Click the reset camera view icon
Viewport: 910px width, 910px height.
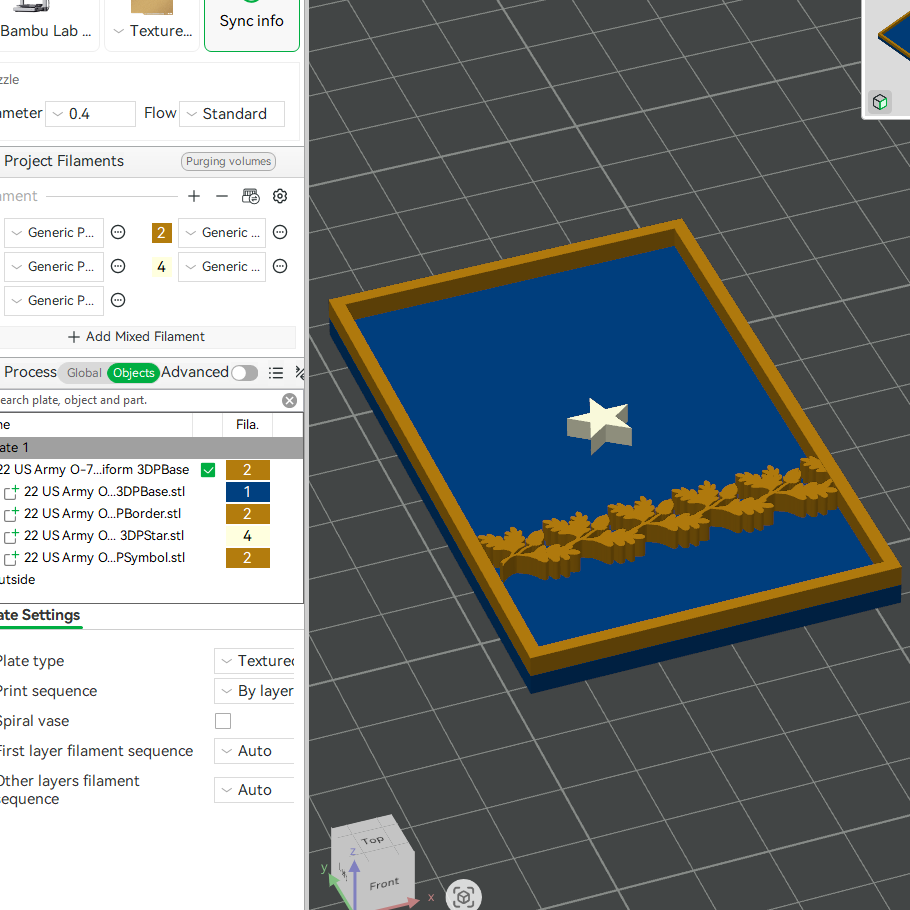(x=464, y=897)
